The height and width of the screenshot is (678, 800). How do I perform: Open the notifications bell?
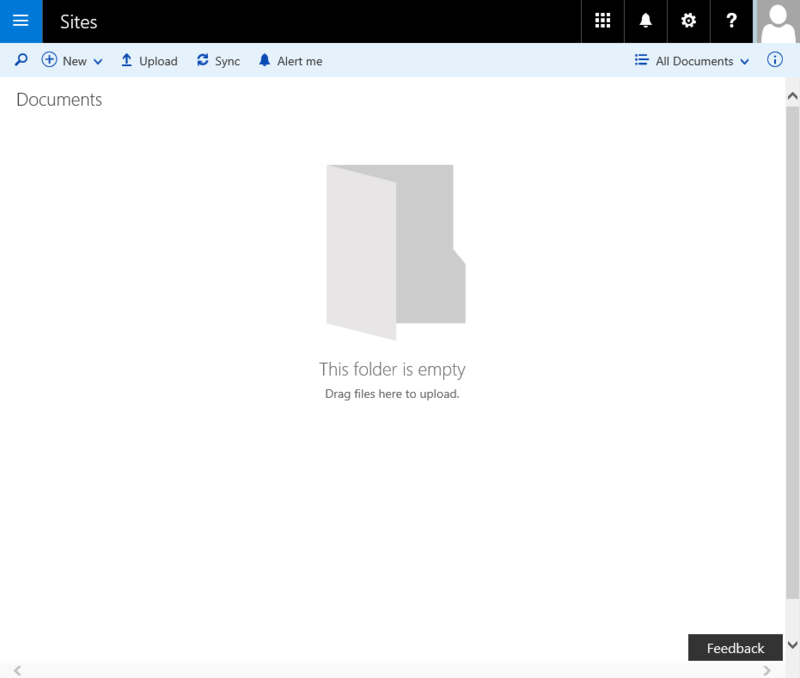[x=645, y=21]
